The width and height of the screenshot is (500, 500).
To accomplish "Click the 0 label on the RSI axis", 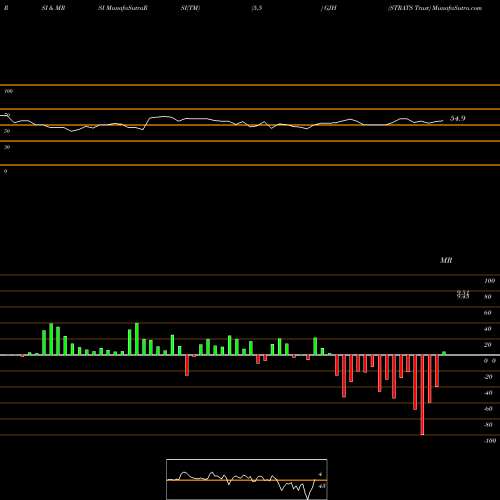I will tap(5, 171).
